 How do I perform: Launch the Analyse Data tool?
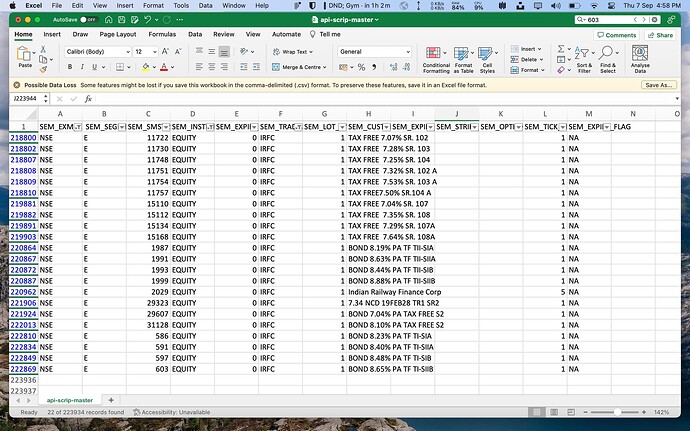coord(642,58)
